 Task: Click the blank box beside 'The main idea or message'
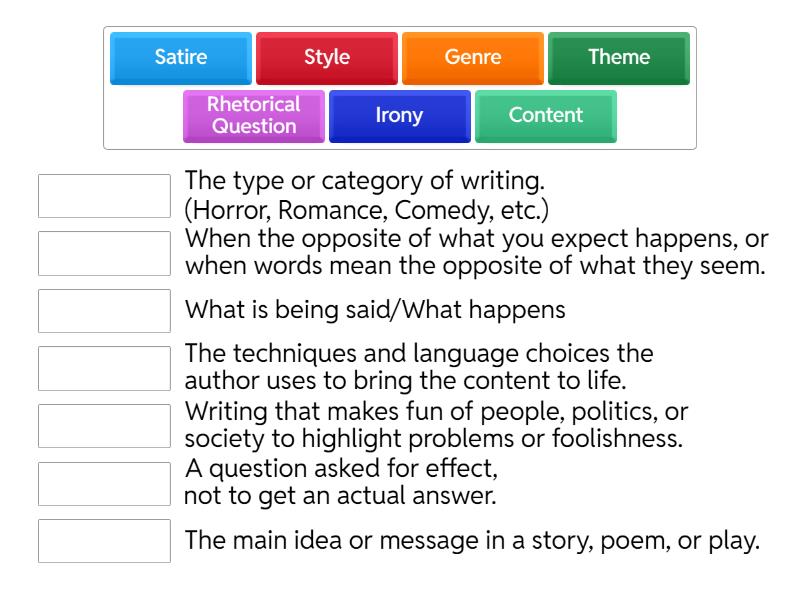click(x=104, y=540)
